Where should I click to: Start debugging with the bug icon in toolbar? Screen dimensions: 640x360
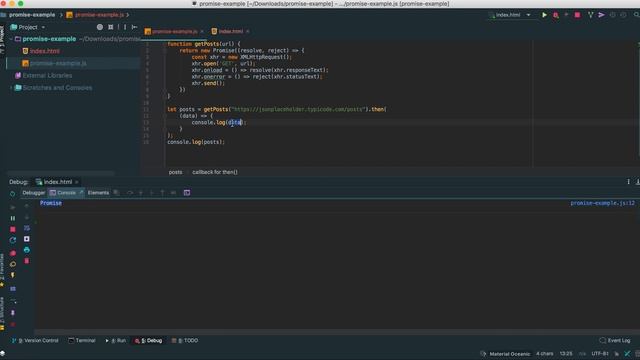tap(556, 15)
